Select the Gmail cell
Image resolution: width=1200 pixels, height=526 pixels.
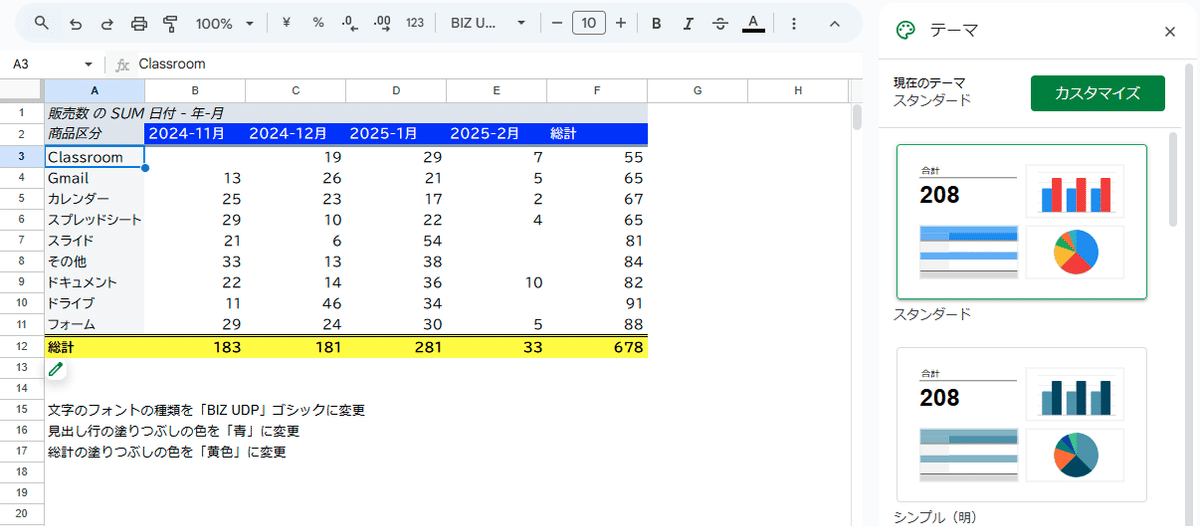tap(95, 178)
